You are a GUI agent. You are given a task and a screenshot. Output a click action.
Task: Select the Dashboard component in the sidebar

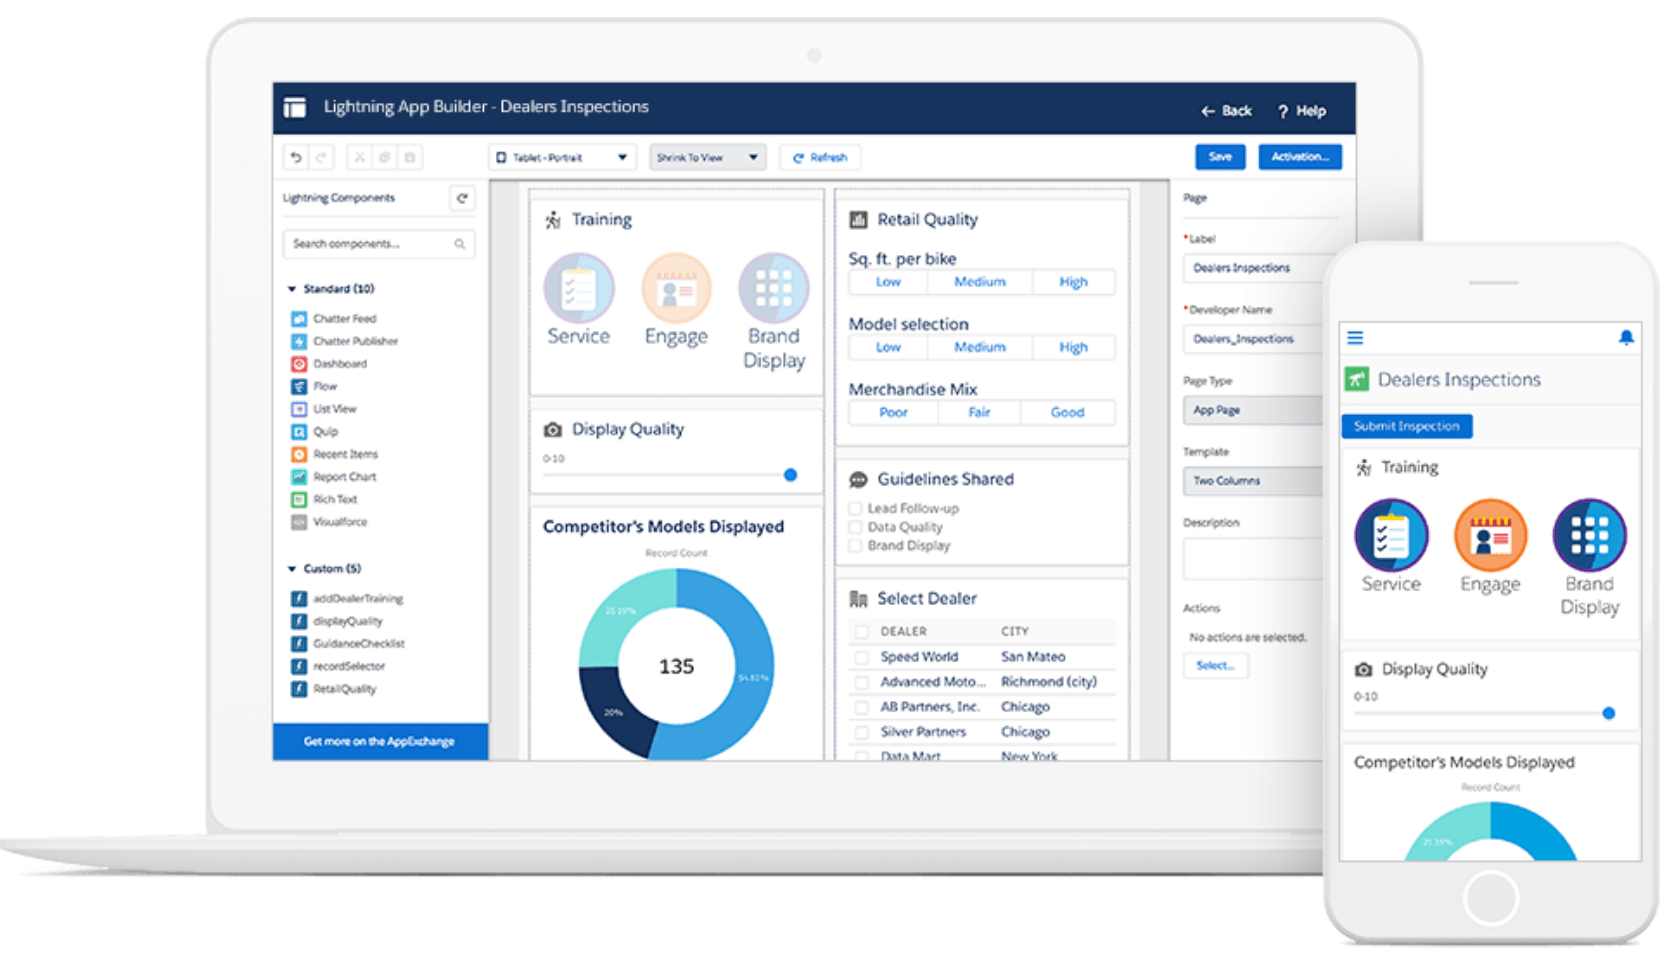[339, 363]
